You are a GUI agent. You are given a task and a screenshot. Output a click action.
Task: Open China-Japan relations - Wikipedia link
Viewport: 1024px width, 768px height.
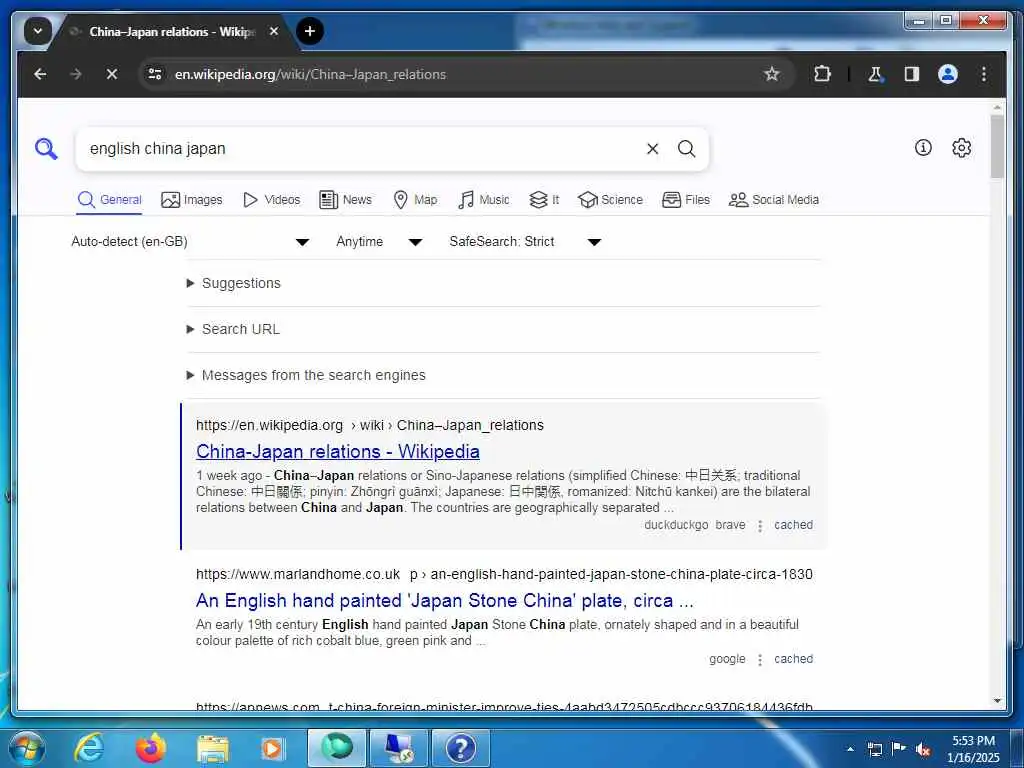[x=338, y=452]
